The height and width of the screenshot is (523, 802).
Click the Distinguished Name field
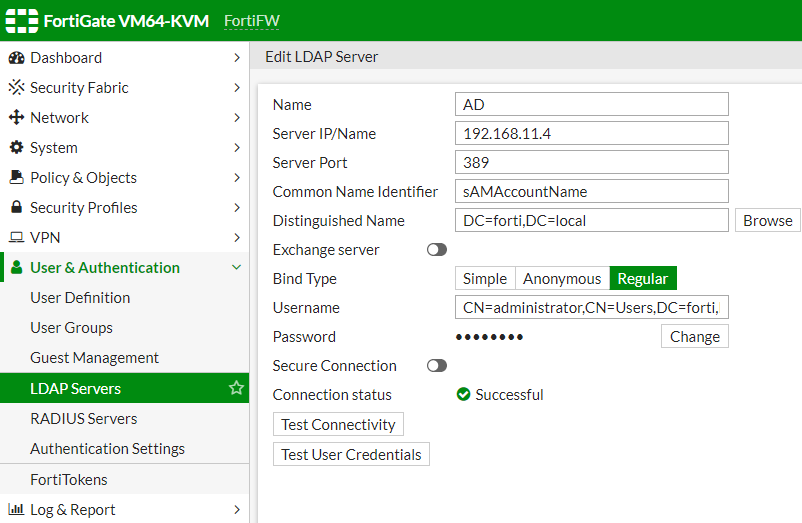[x=592, y=220]
